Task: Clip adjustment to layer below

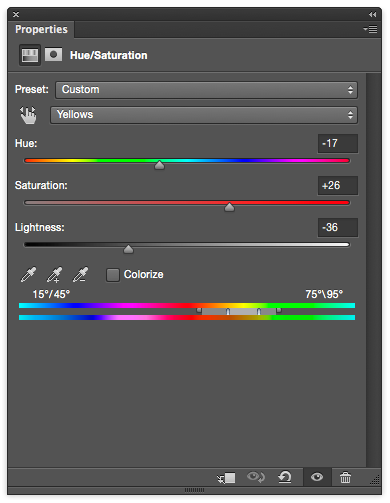Action: [x=226, y=478]
